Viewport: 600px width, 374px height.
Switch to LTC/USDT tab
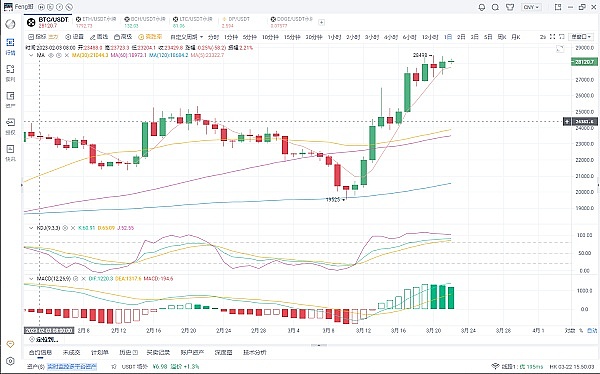192,22
